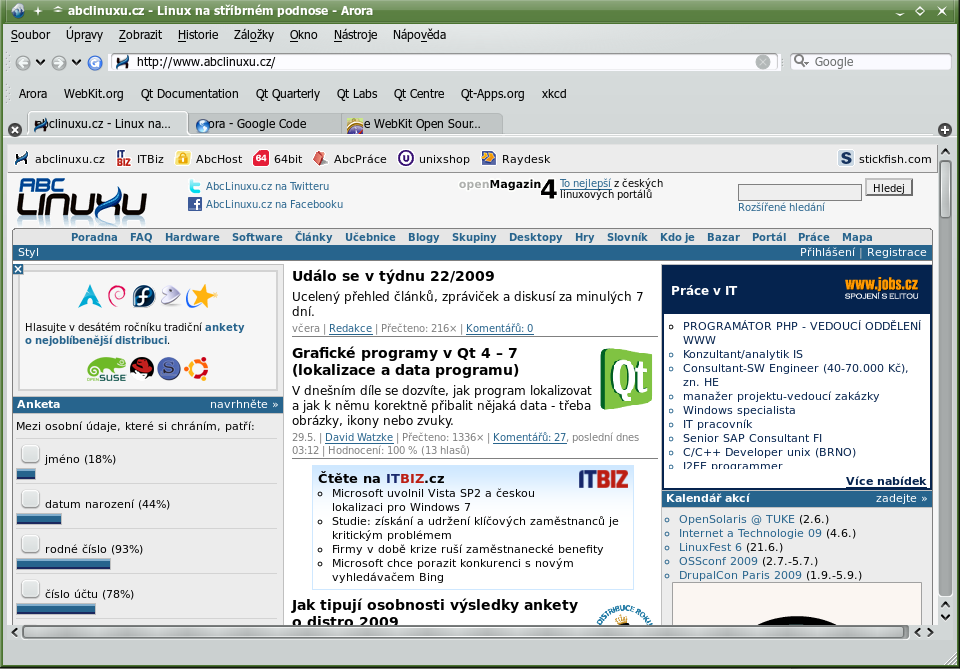Image resolution: width=960 pixels, height=669 pixels.
Task: Open the 64bit icon link
Action: [261, 159]
